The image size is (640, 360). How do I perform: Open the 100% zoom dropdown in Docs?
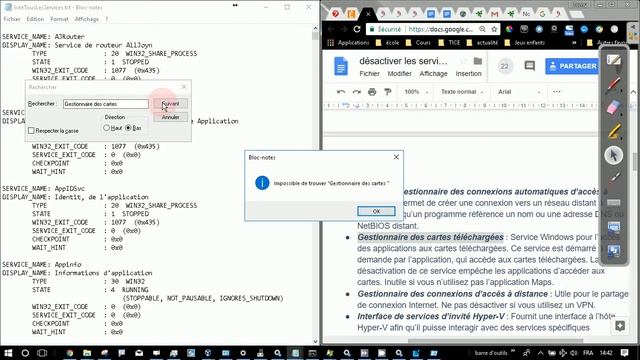(x=416, y=92)
